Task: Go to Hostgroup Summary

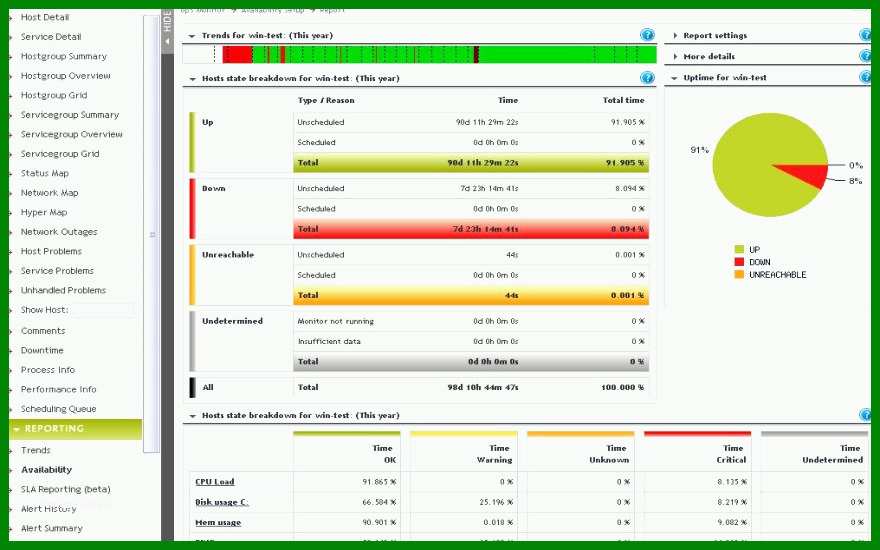Action: (63, 56)
